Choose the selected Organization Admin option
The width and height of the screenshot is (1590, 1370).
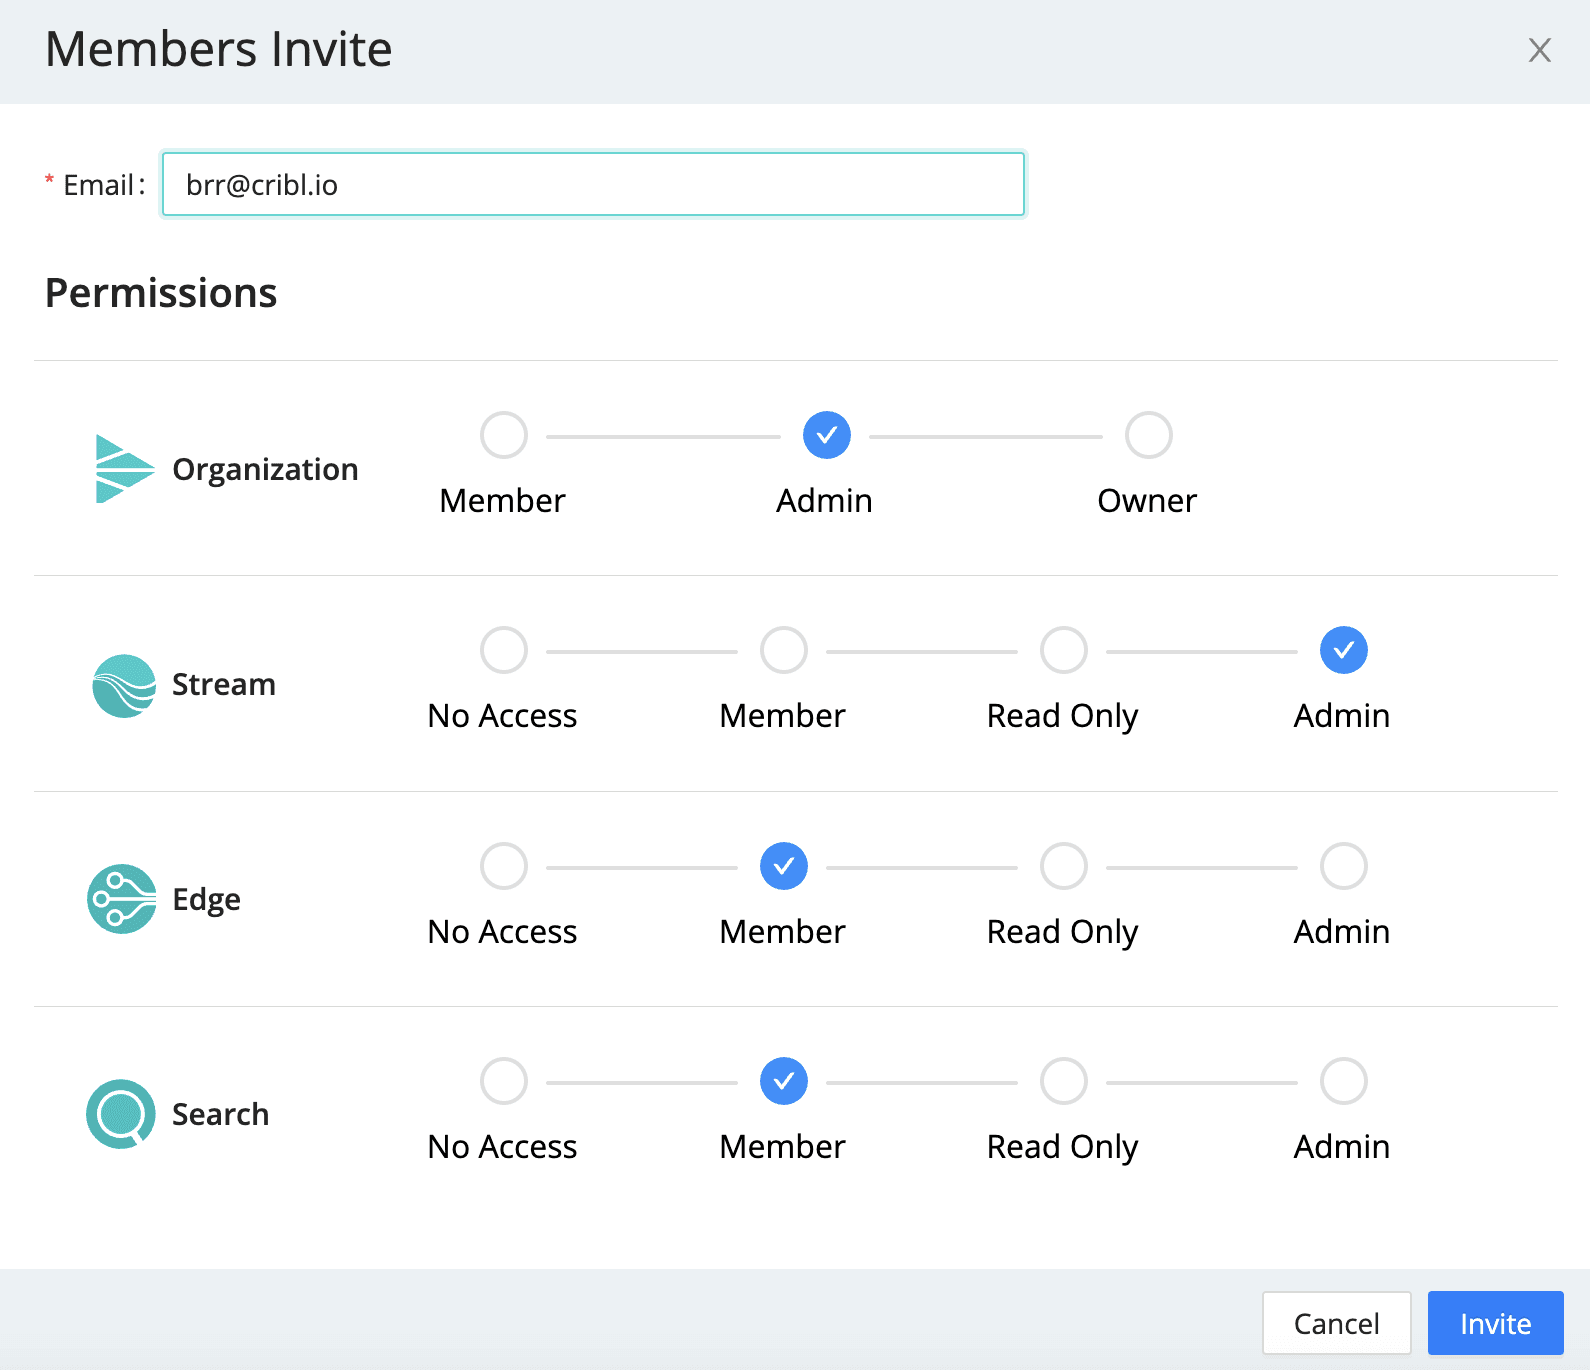(x=826, y=436)
